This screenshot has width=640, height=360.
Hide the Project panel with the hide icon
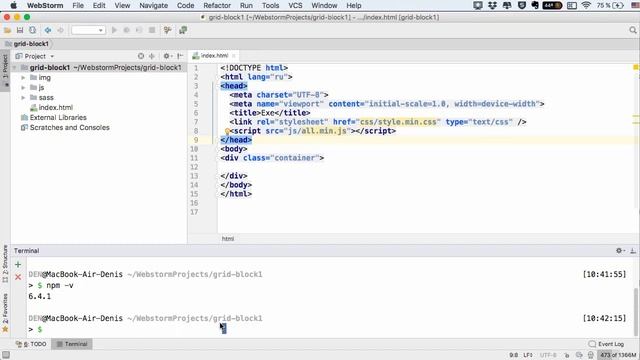tap(180, 56)
